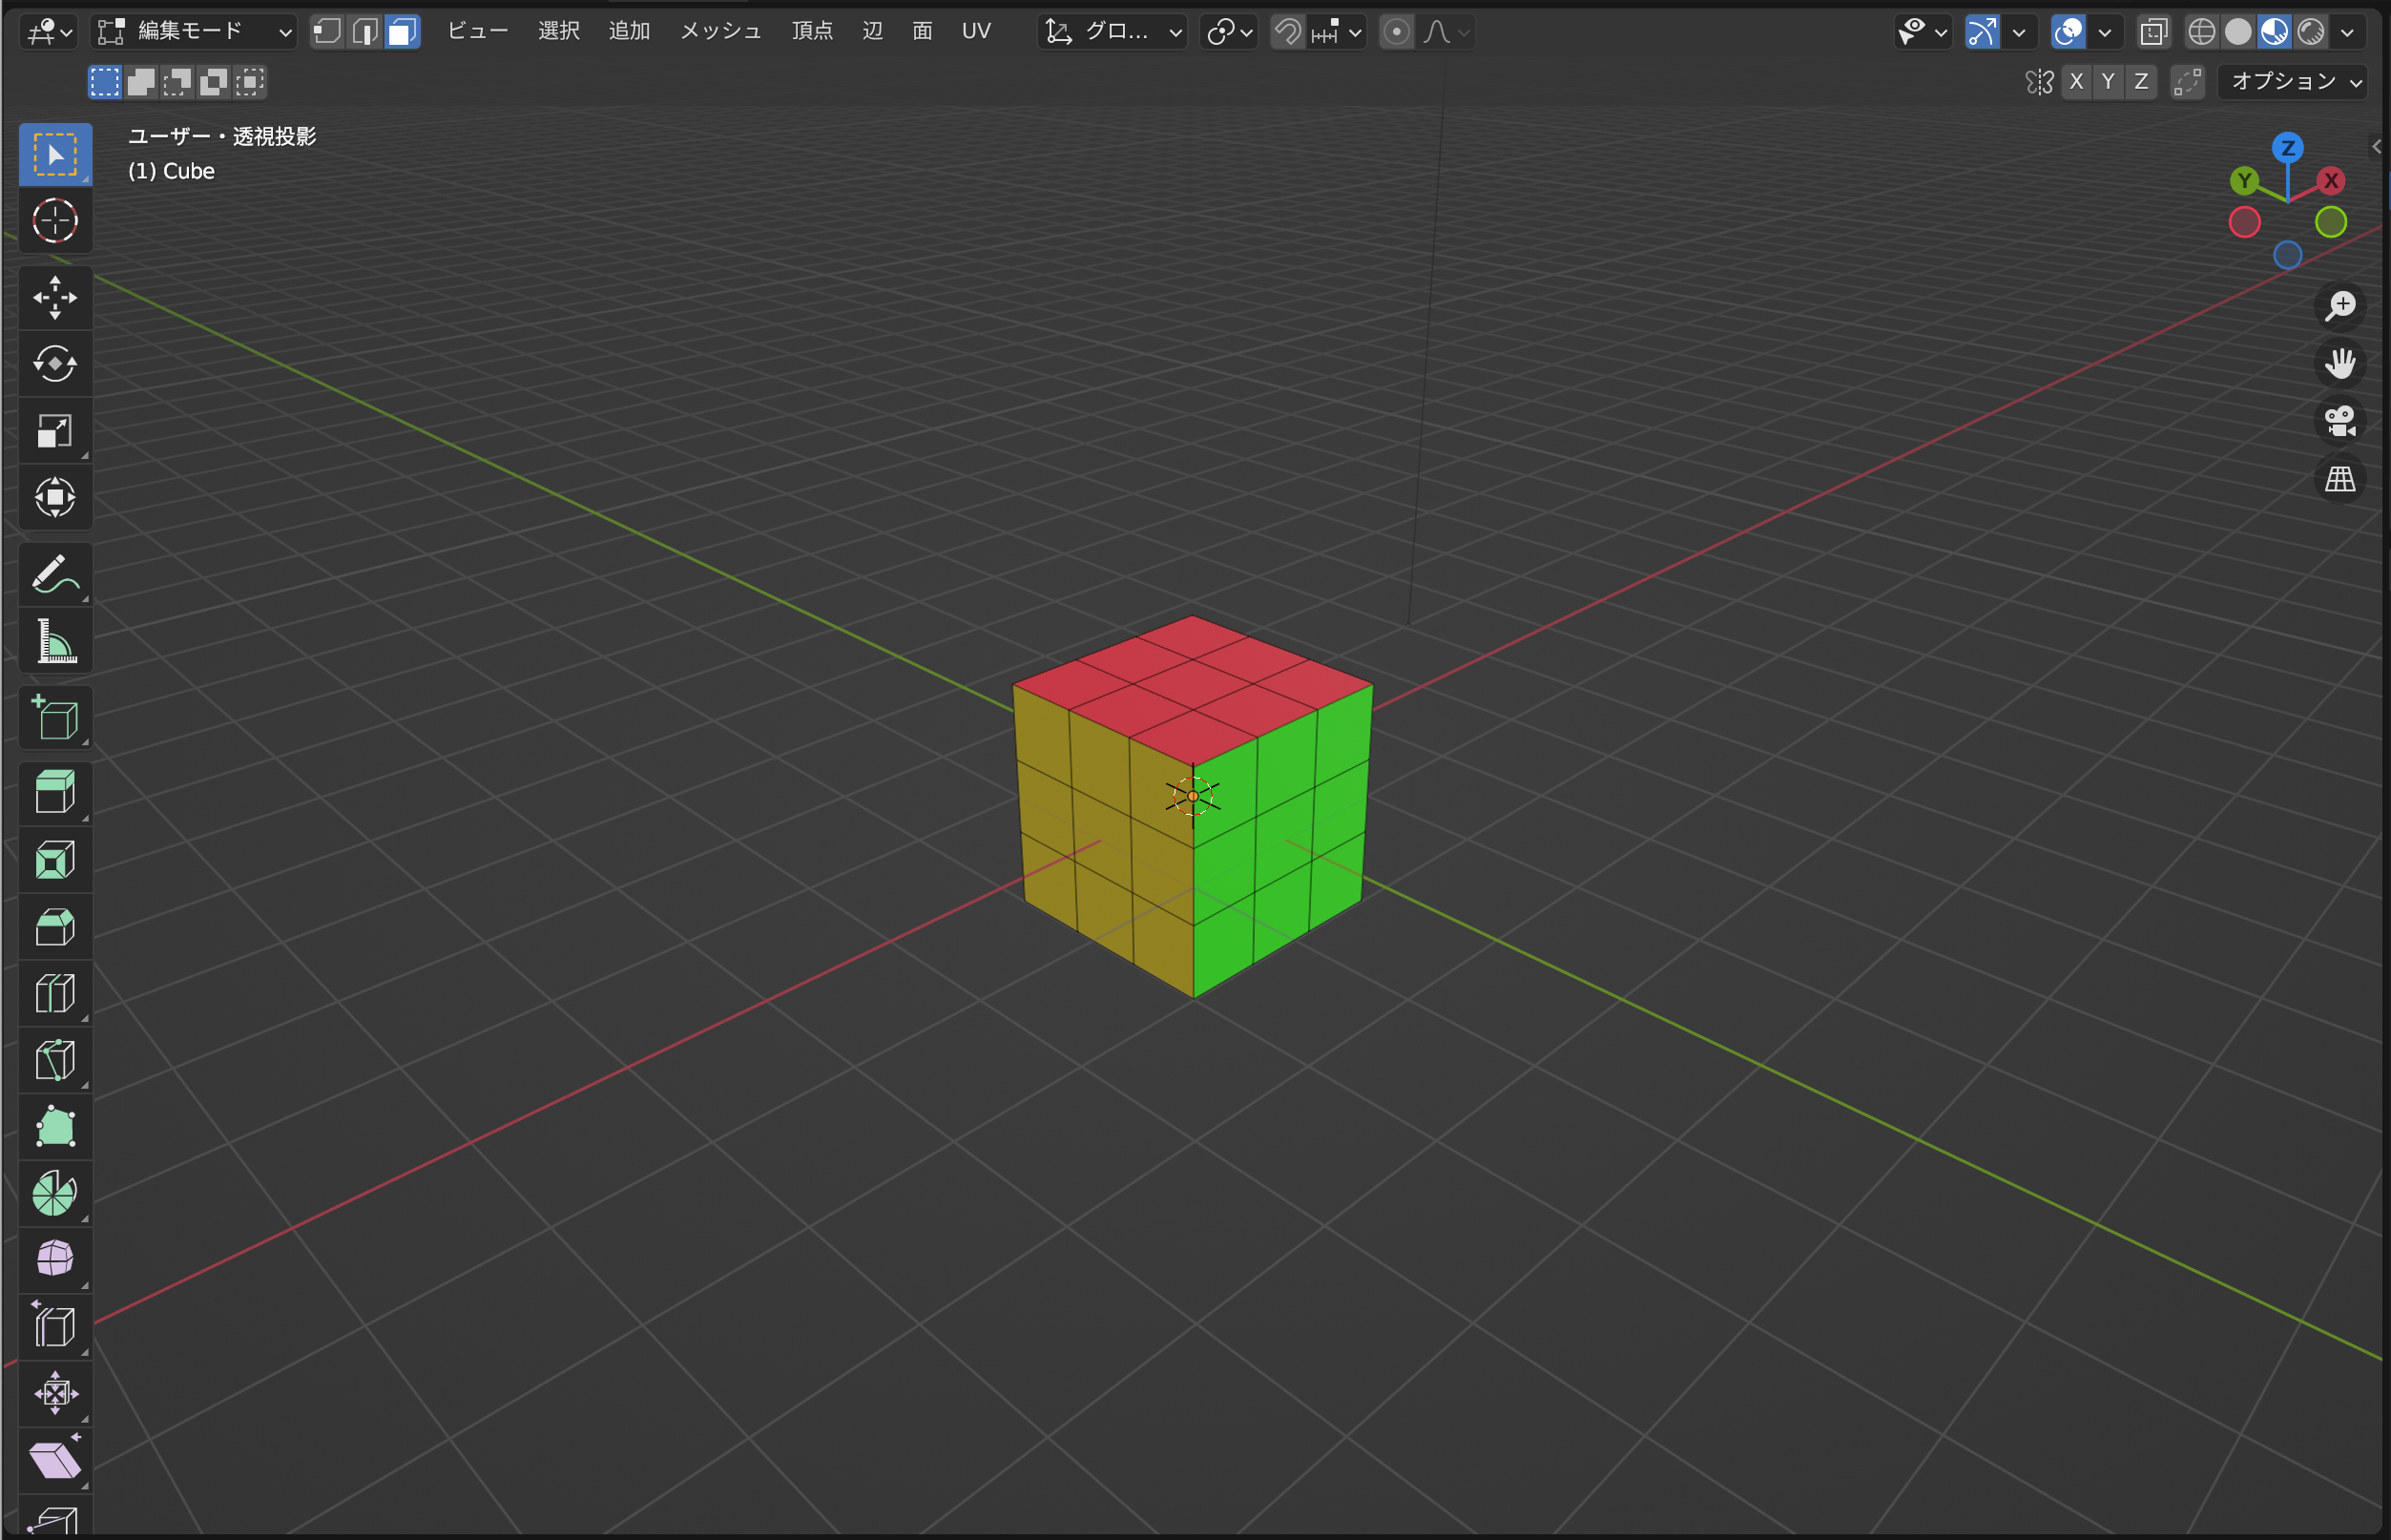
Task: Open the UV menu
Action: 976,32
